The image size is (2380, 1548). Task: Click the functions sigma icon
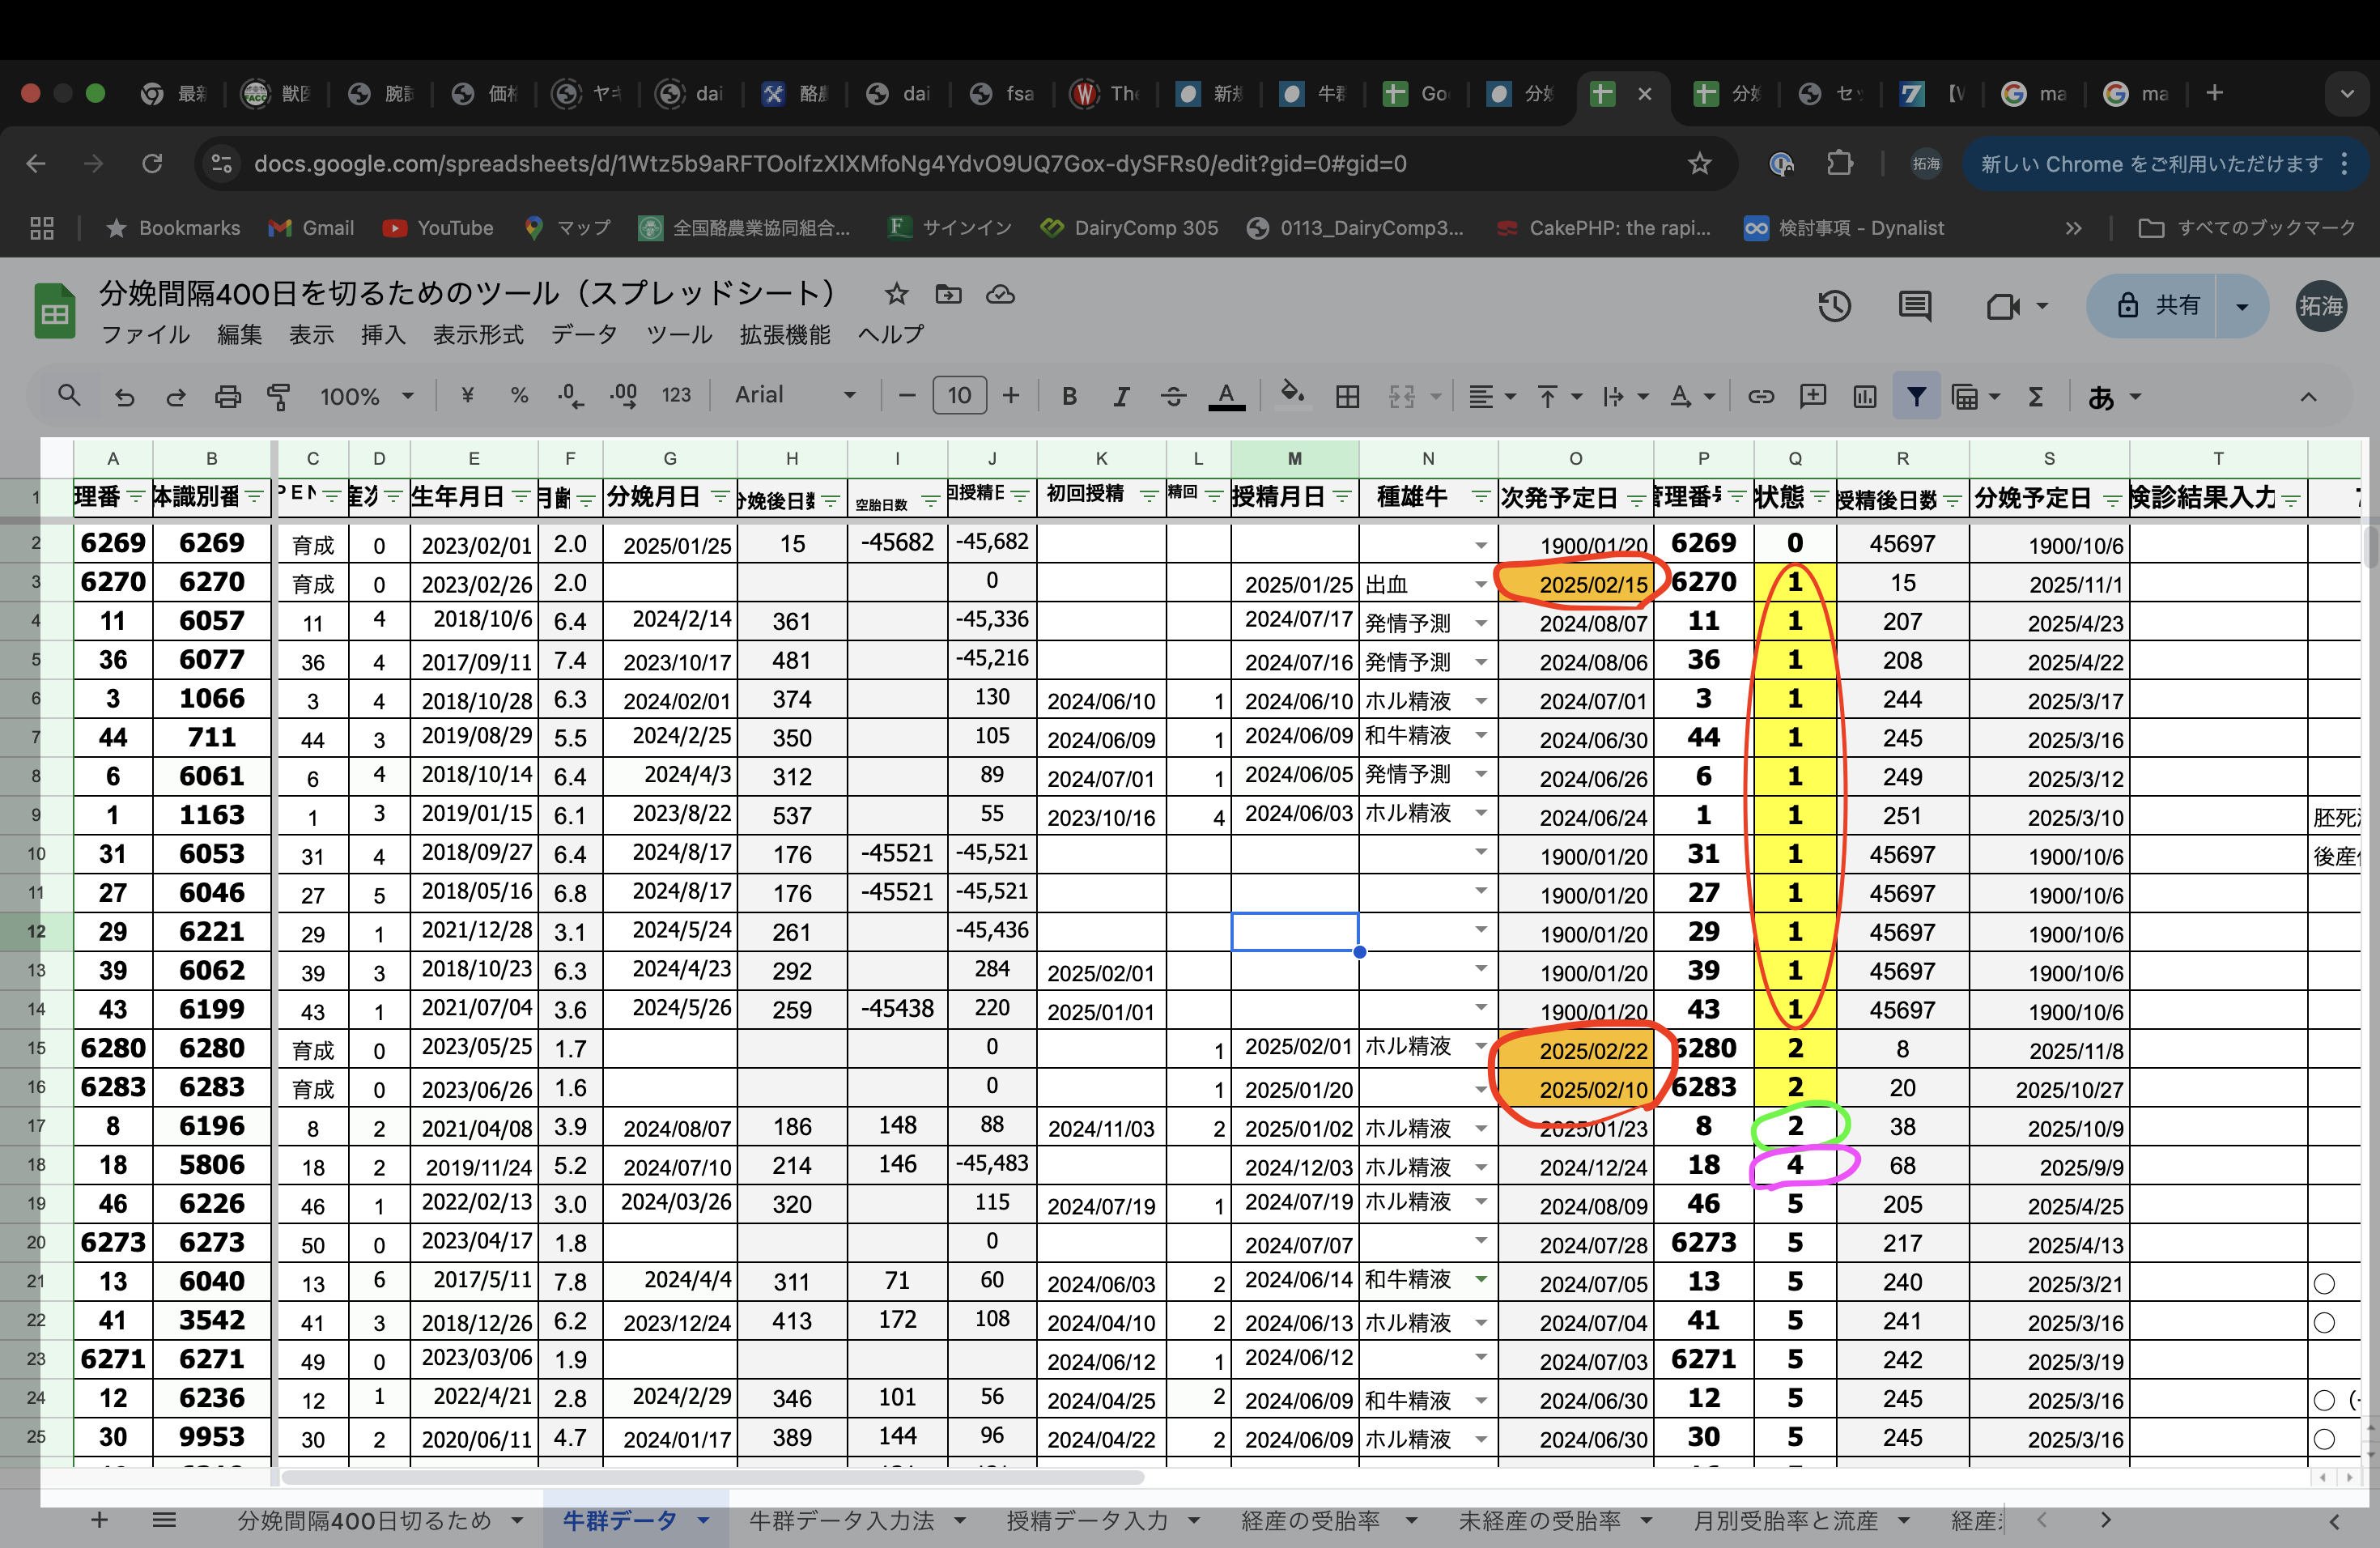(x=2035, y=397)
